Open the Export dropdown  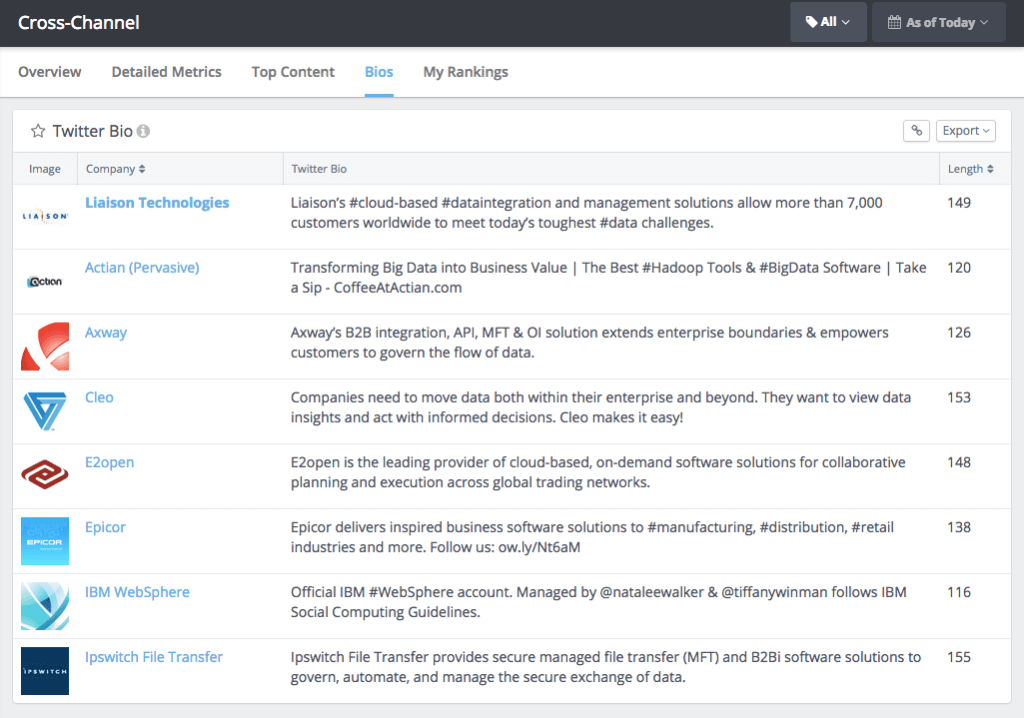(x=966, y=131)
